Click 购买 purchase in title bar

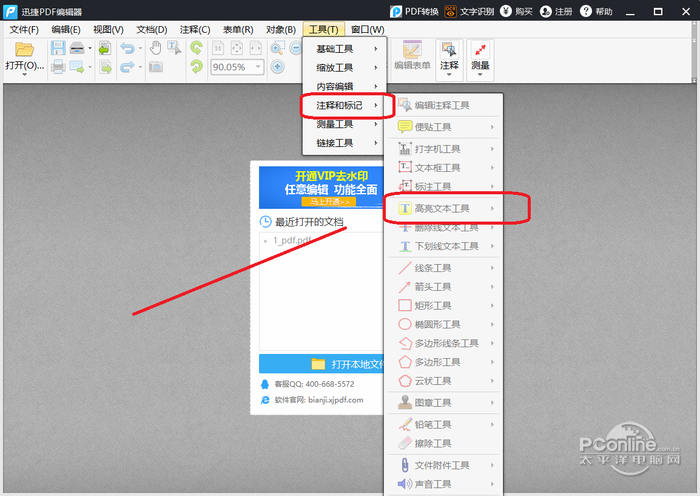tap(516, 12)
